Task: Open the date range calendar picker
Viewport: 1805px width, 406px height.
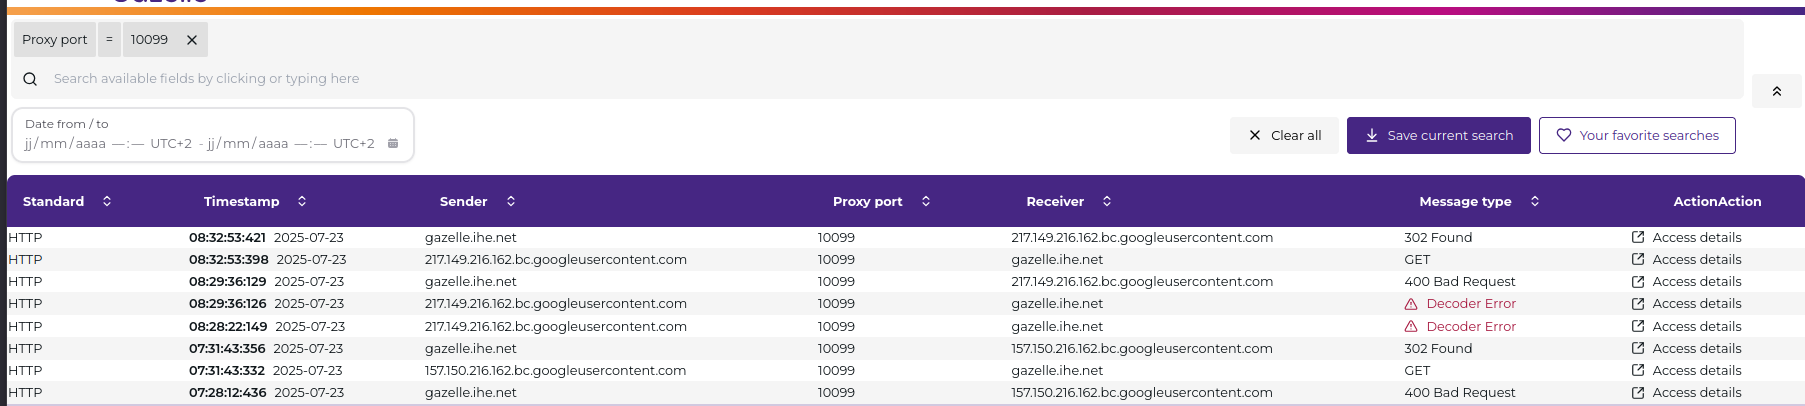Action: point(393,144)
